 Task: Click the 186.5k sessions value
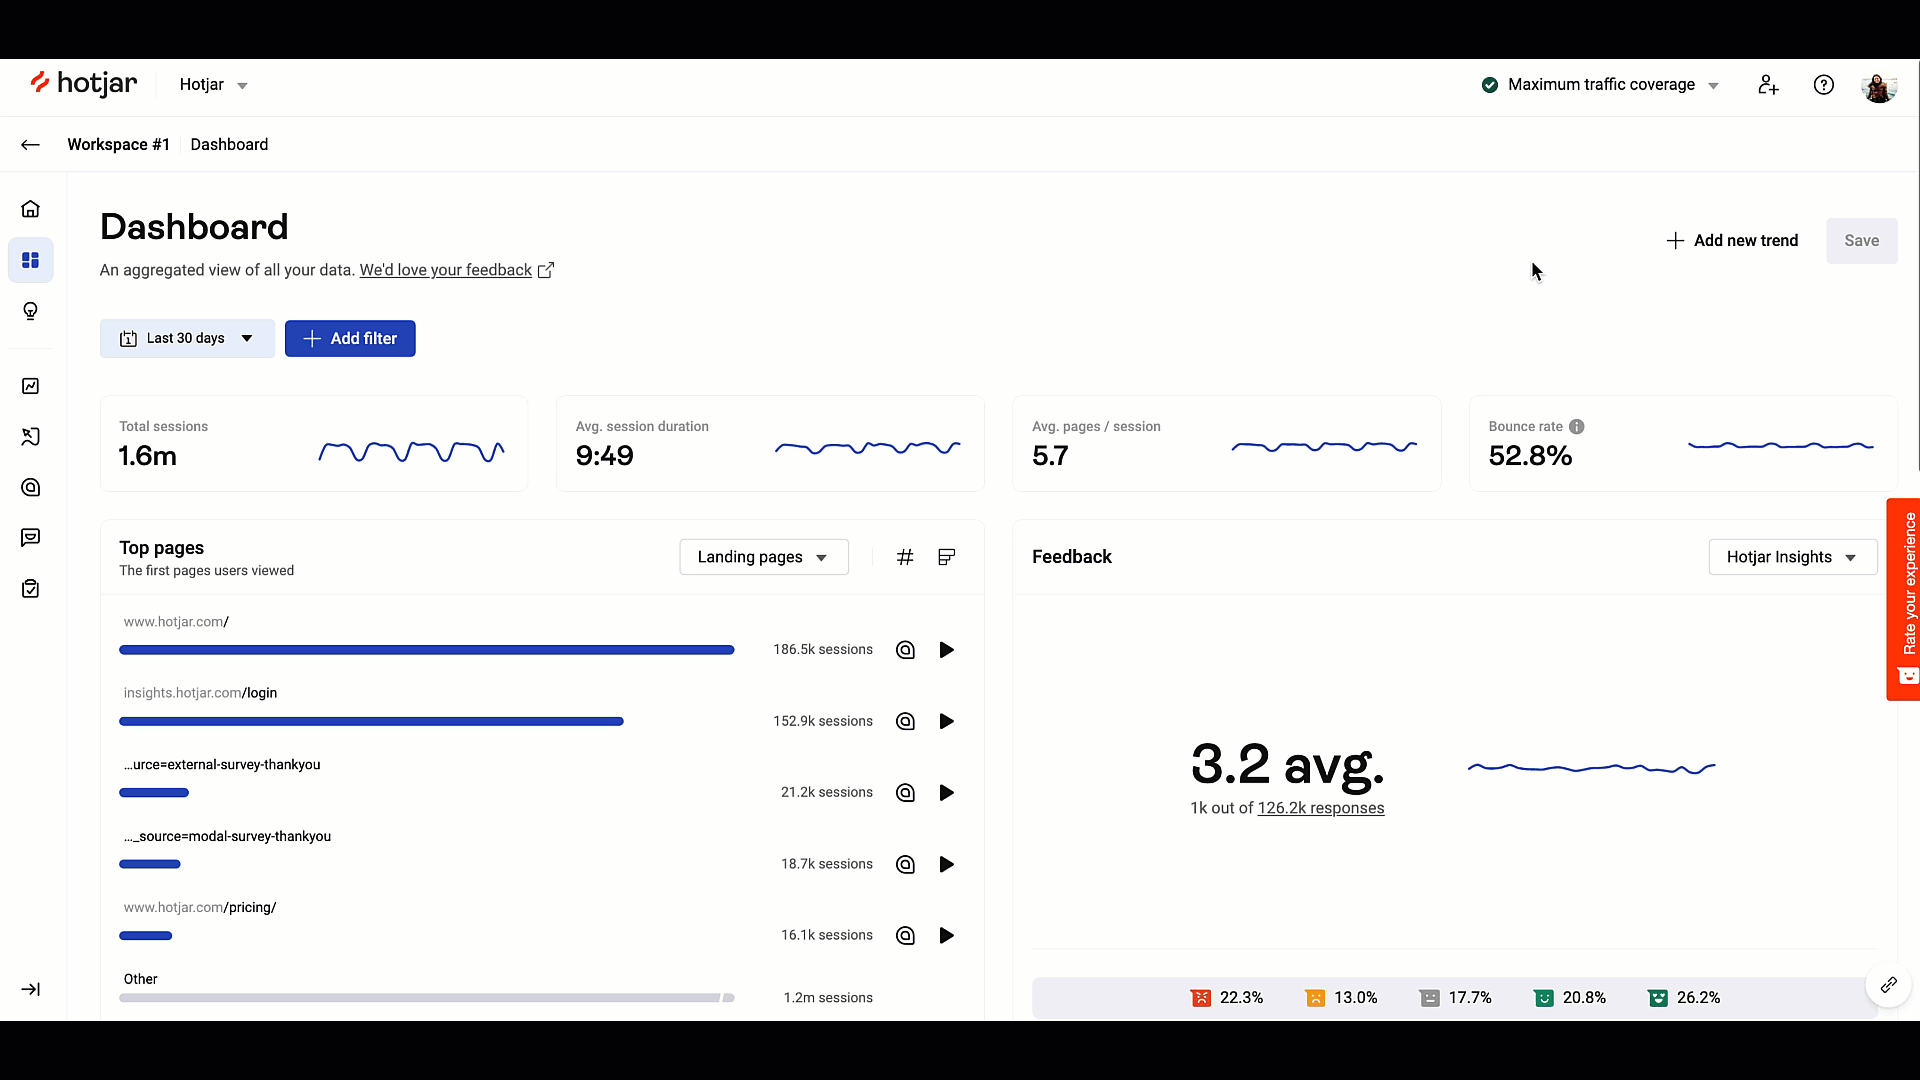click(822, 650)
